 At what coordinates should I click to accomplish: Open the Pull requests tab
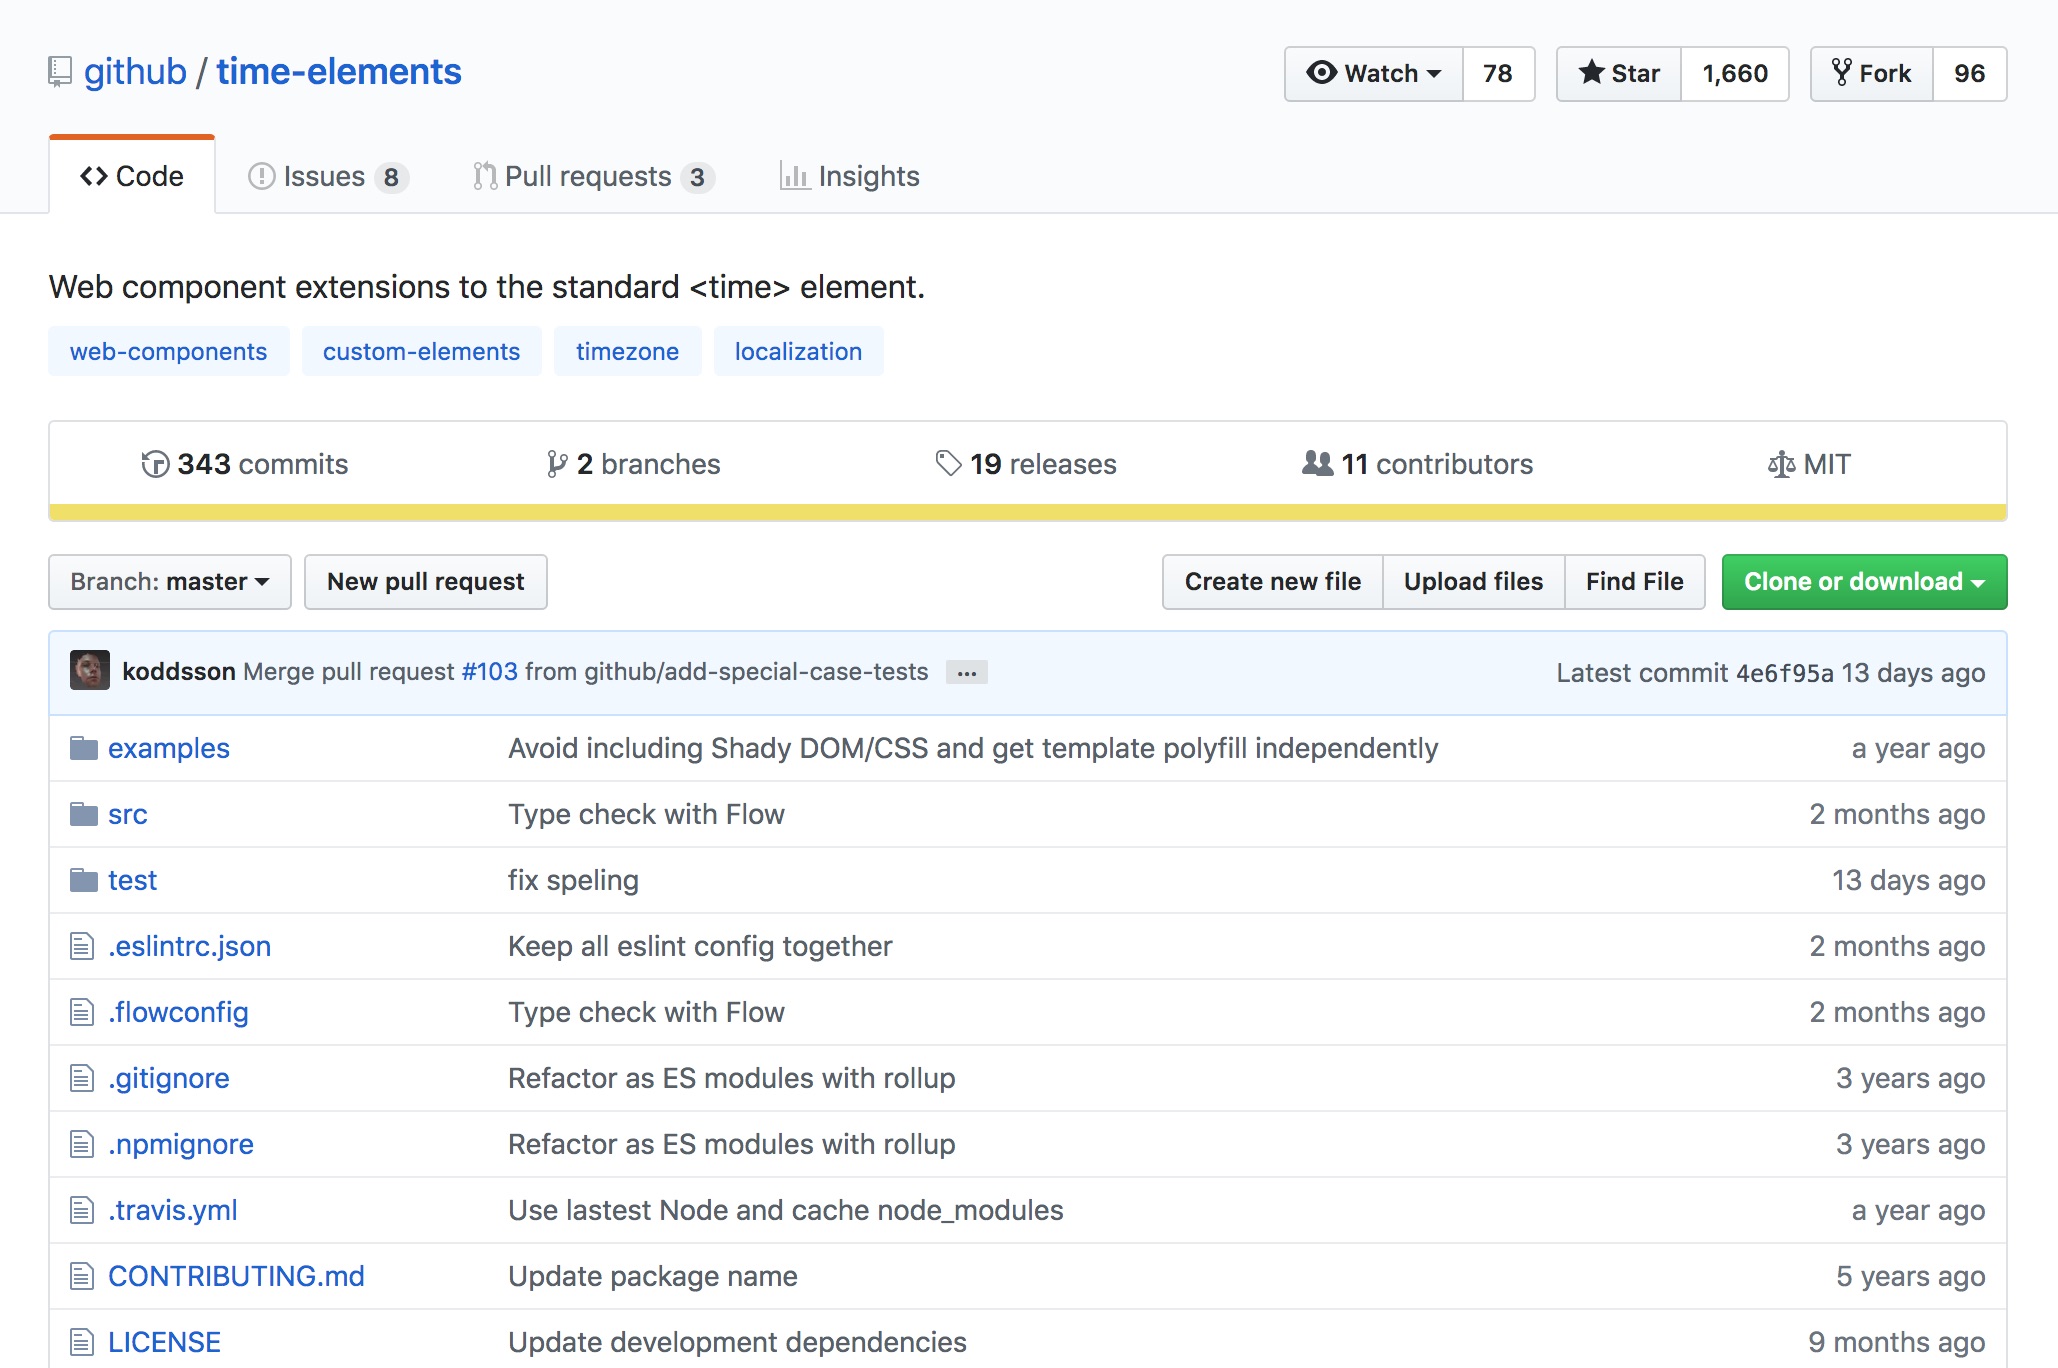coord(594,177)
